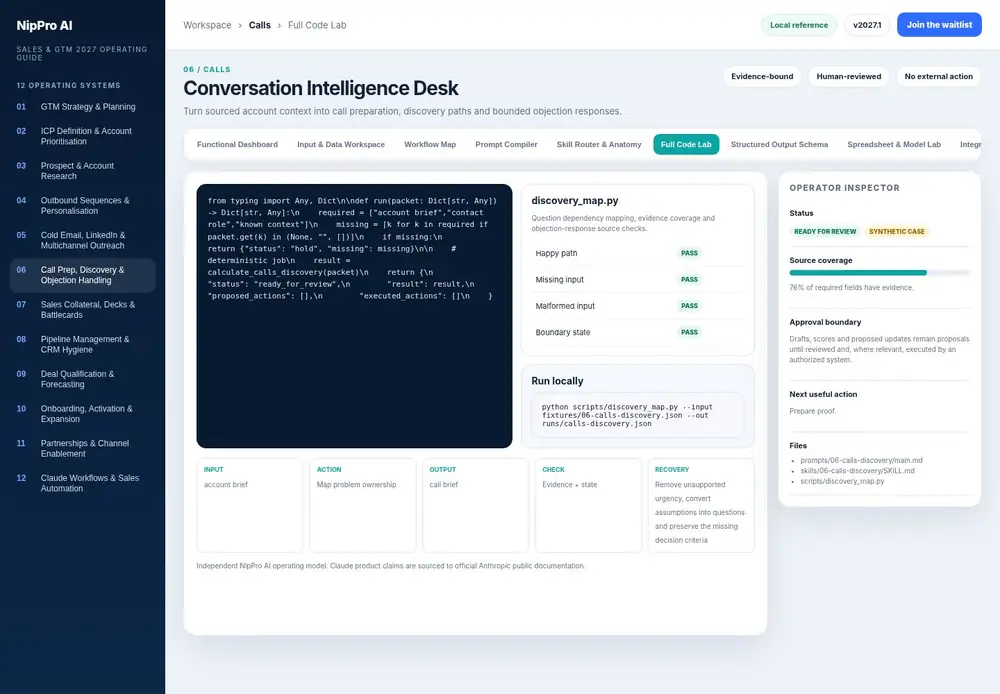
Task: Switch to Input & Data Workspace tab
Action: pyautogui.click(x=341, y=145)
